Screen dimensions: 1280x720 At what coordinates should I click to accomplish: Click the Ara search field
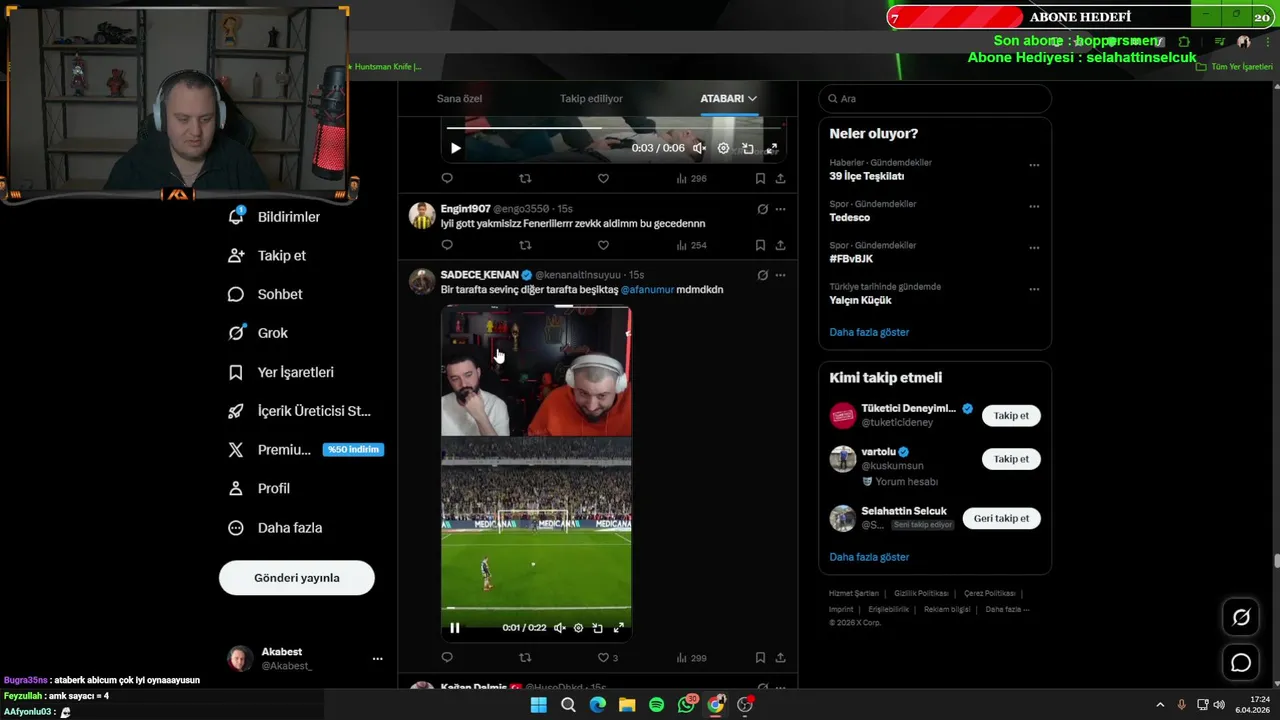pos(935,99)
